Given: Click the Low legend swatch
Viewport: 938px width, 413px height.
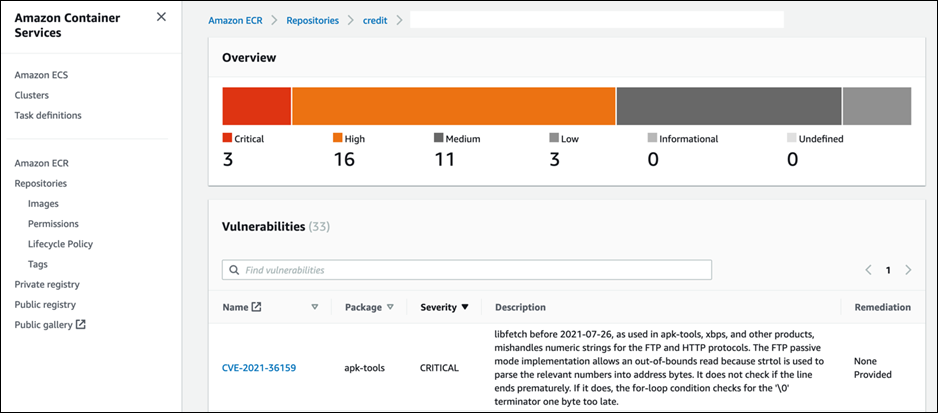Looking at the screenshot, I should tap(554, 138).
